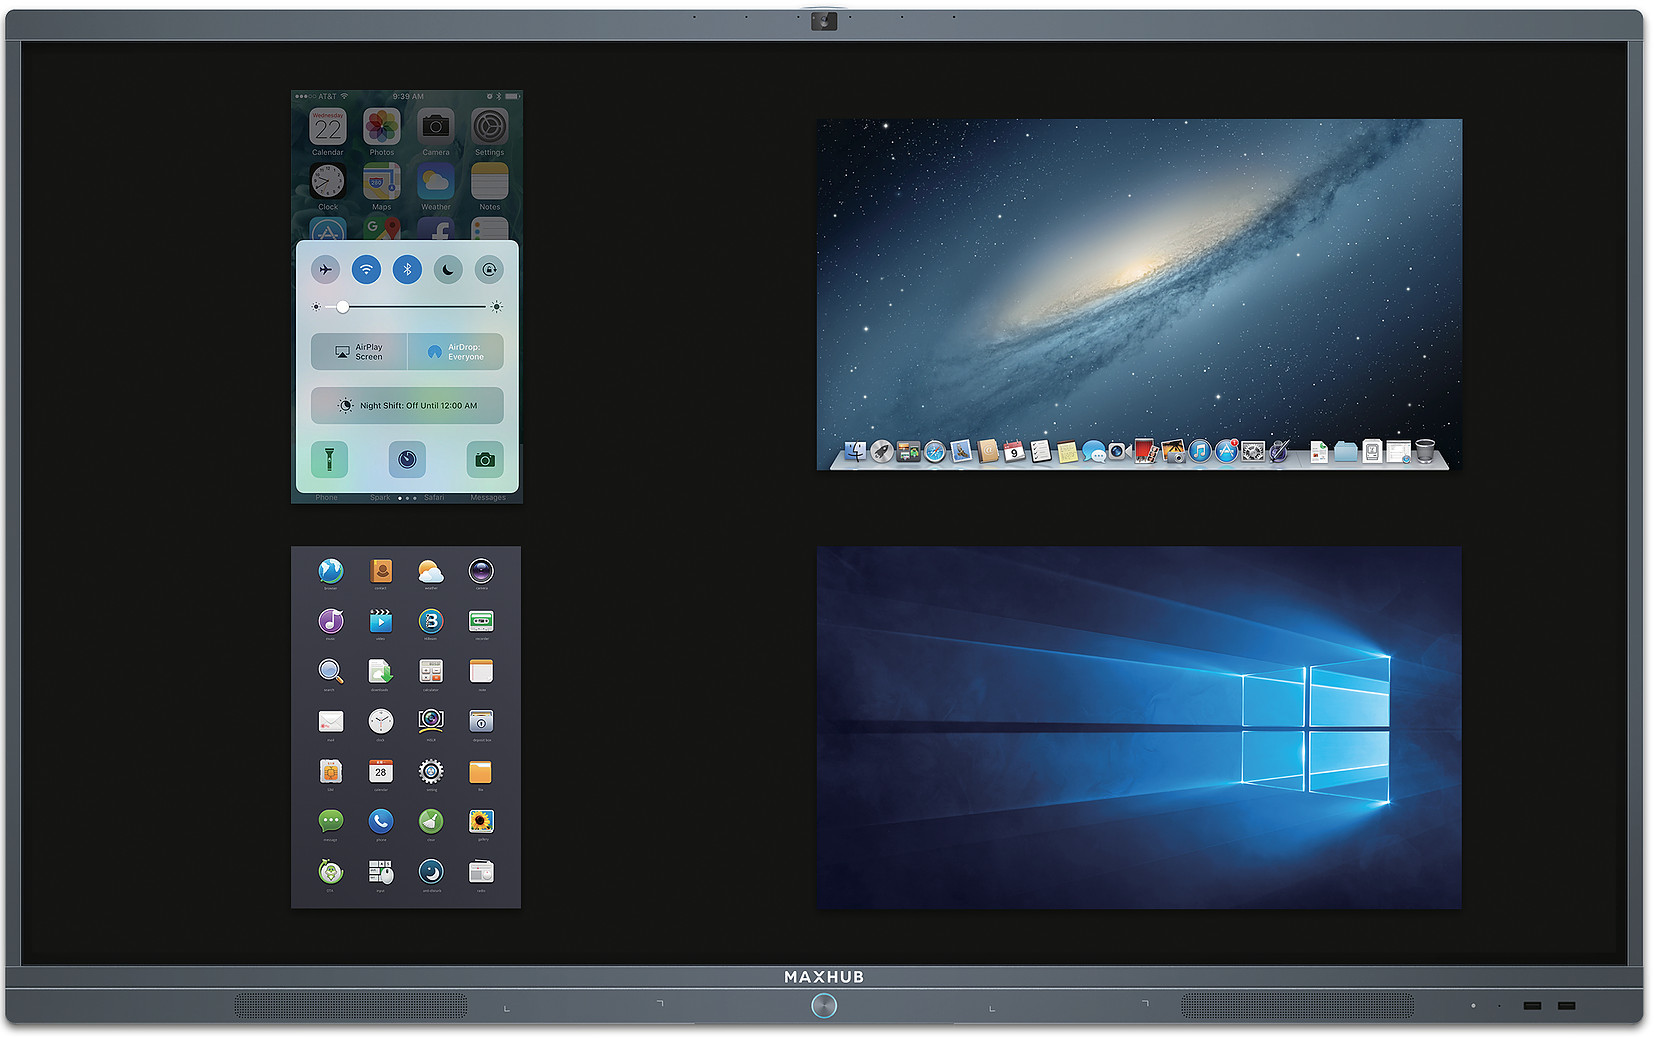
Task: Toggle Bluetooth in iPhone Control Center
Action: click(407, 269)
